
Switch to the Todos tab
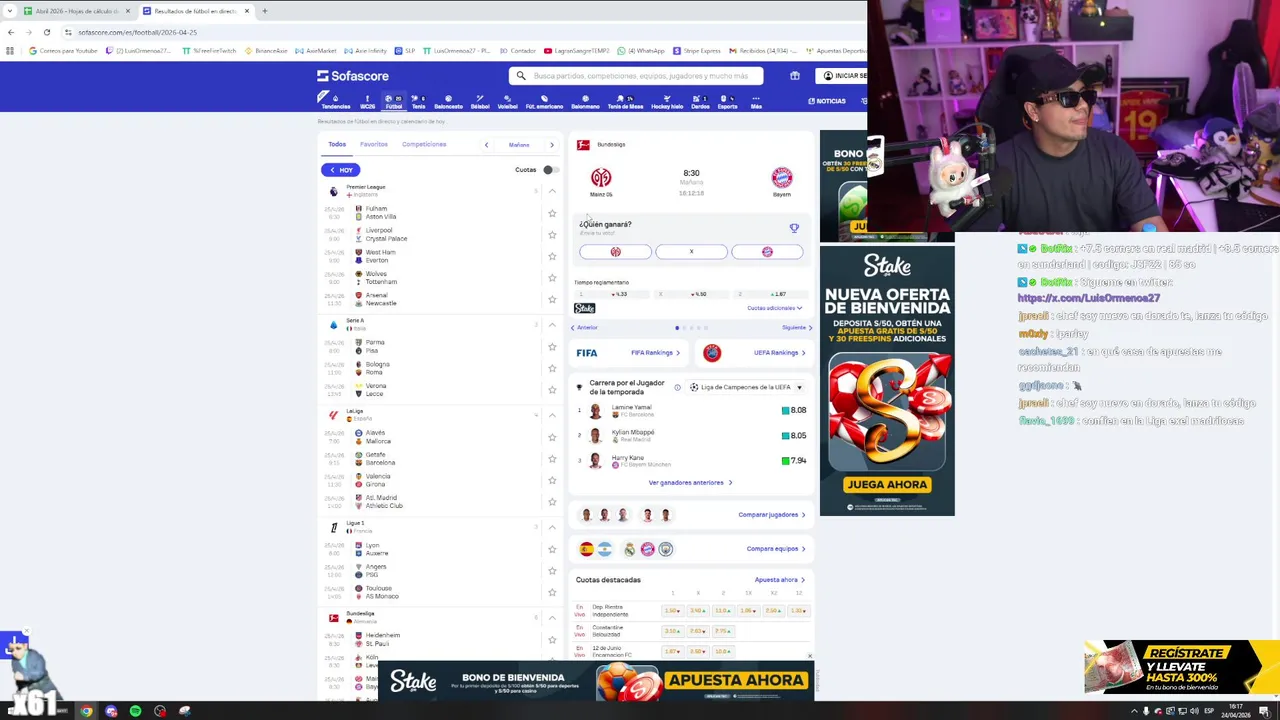(x=337, y=145)
